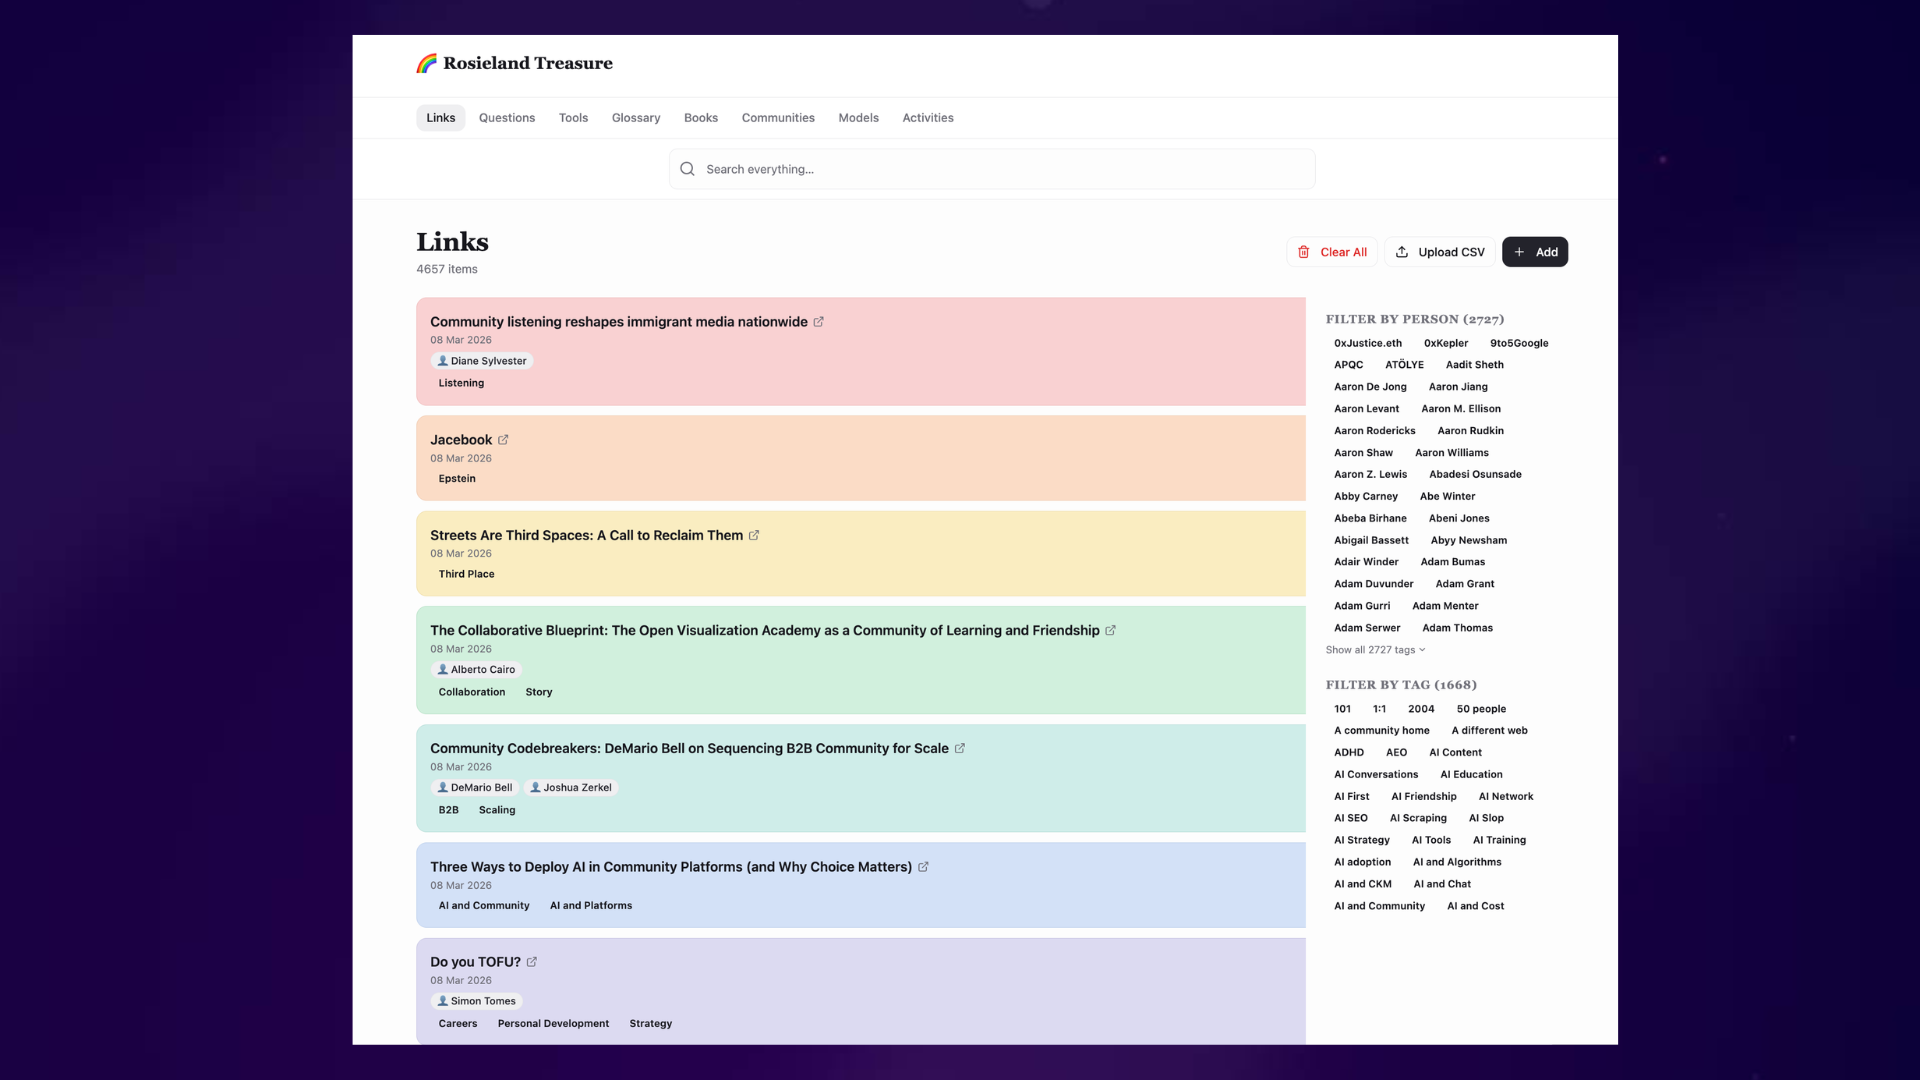Toggle the 'AI SEO' tag filter

coord(1350,817)
